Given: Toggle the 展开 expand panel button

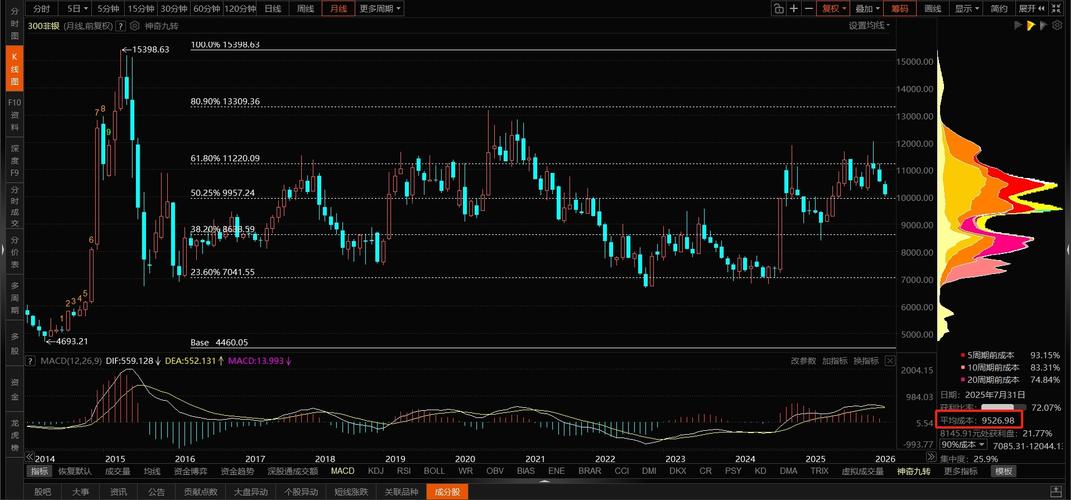Looking at the screenshot, I should point(1029,9).
